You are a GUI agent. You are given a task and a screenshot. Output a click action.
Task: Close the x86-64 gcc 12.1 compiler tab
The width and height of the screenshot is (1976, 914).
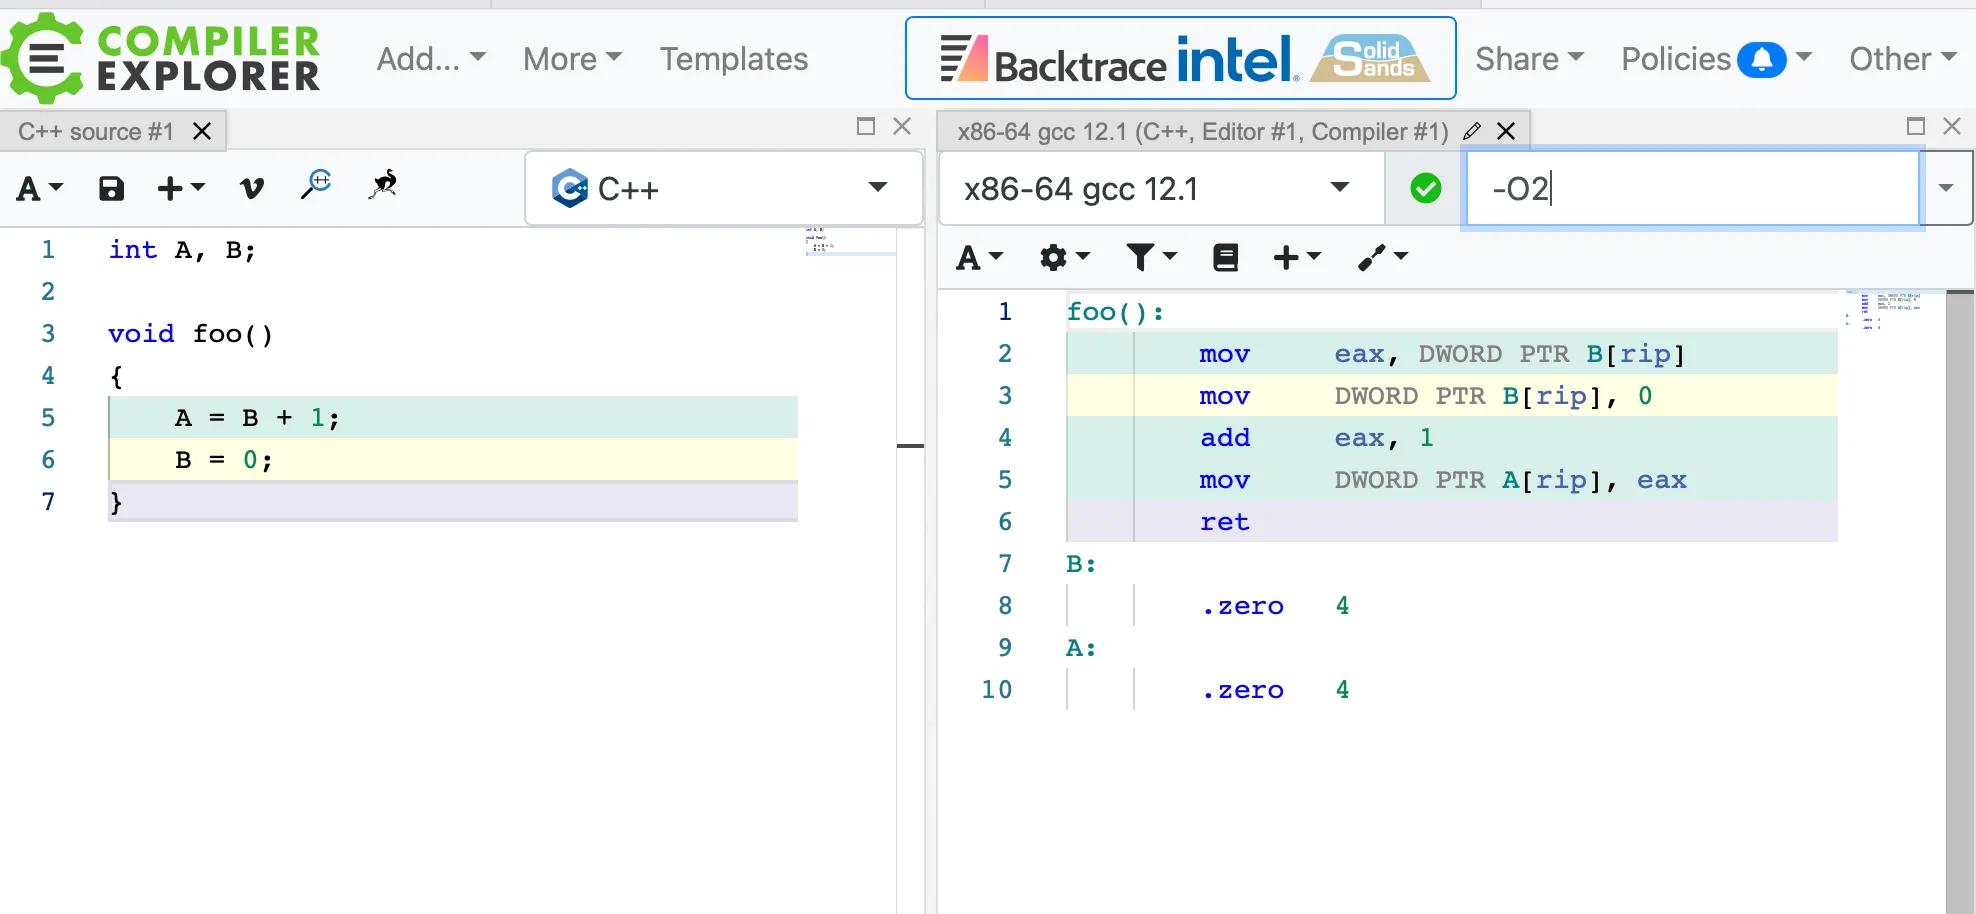[1506, 131]
